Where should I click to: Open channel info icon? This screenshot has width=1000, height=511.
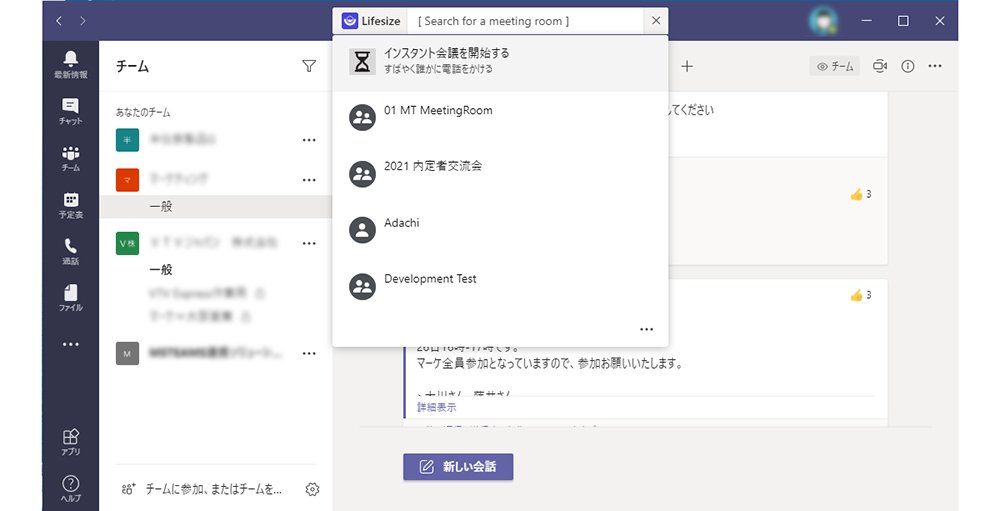tap(908, 66)
